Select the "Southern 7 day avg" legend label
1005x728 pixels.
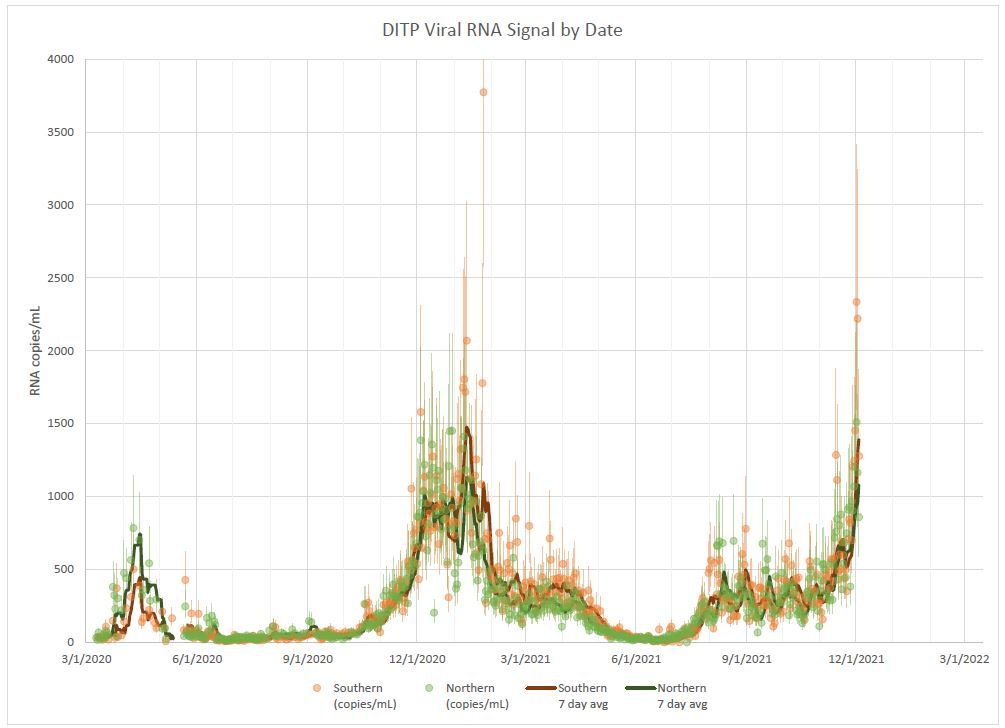click(x=582, y=696)
